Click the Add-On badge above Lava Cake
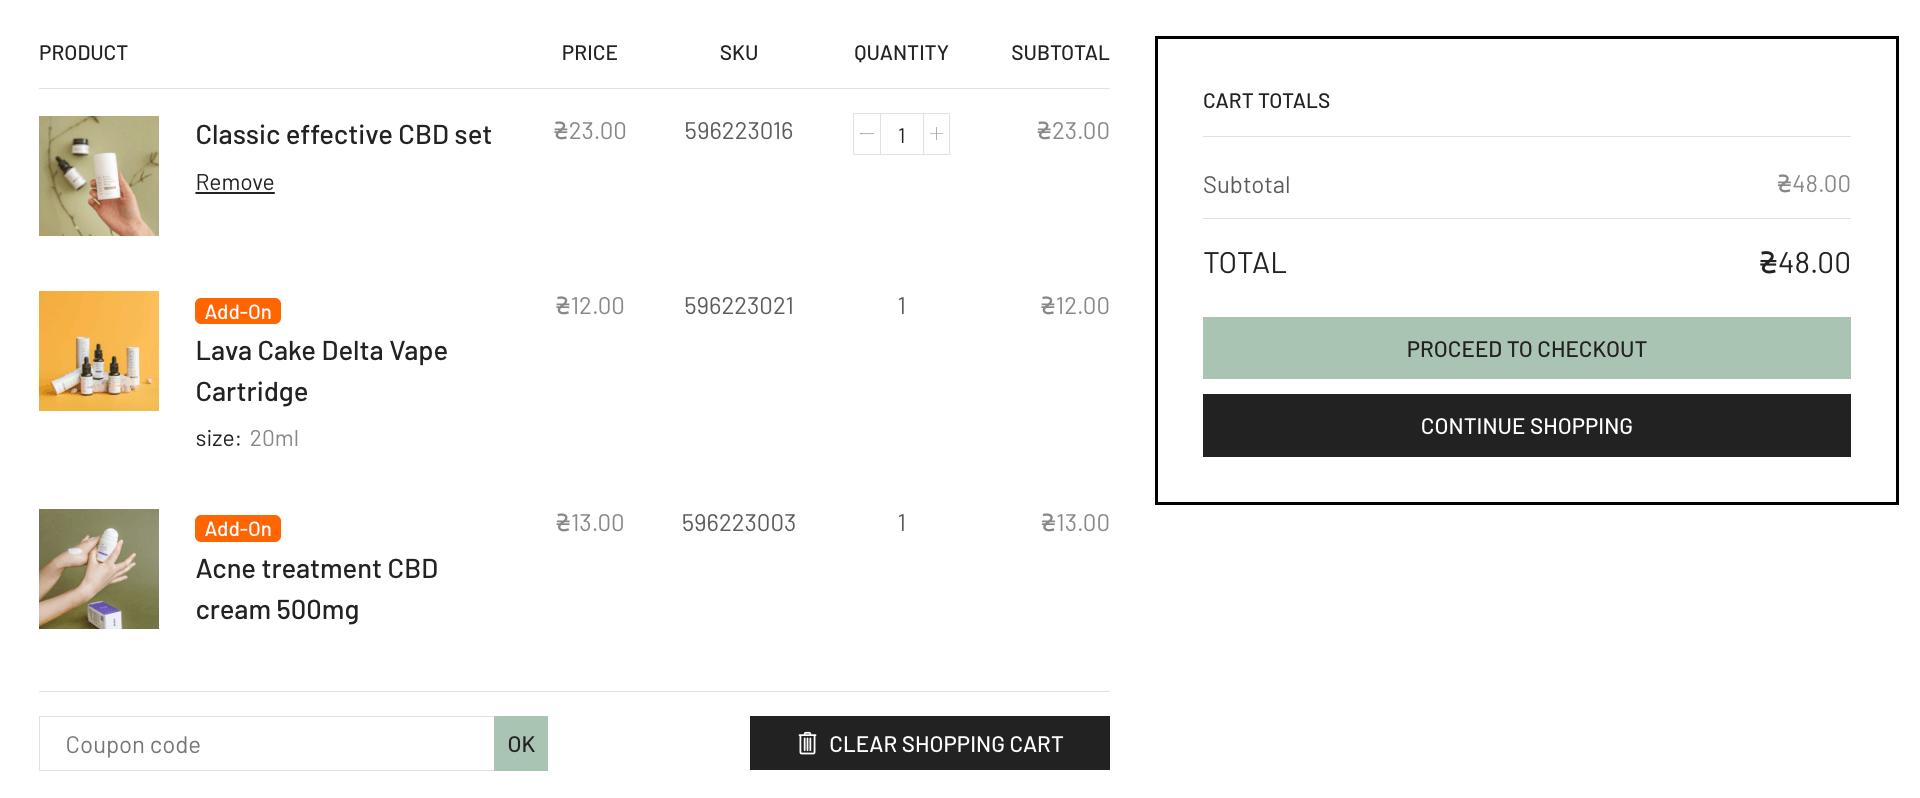Screen dimensions: 1920x798 [x=238, y=311]
